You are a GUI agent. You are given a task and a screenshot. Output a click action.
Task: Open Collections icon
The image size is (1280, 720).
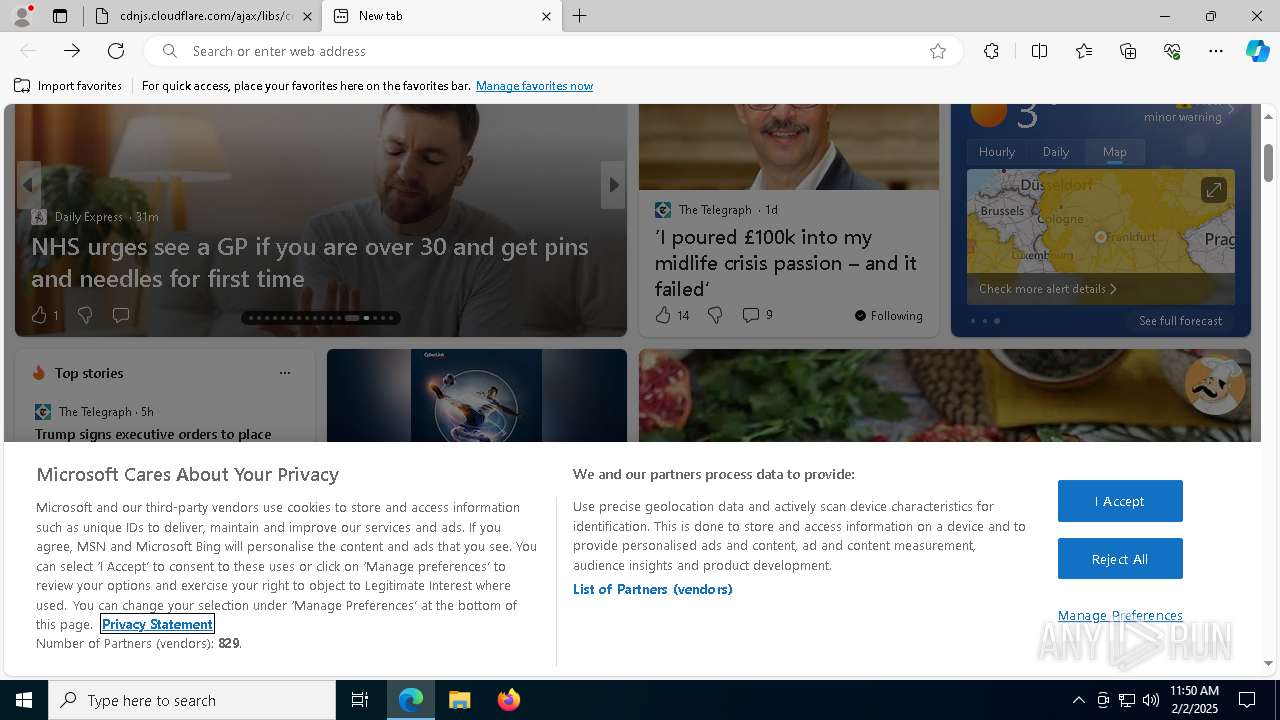coord(1128,51)
